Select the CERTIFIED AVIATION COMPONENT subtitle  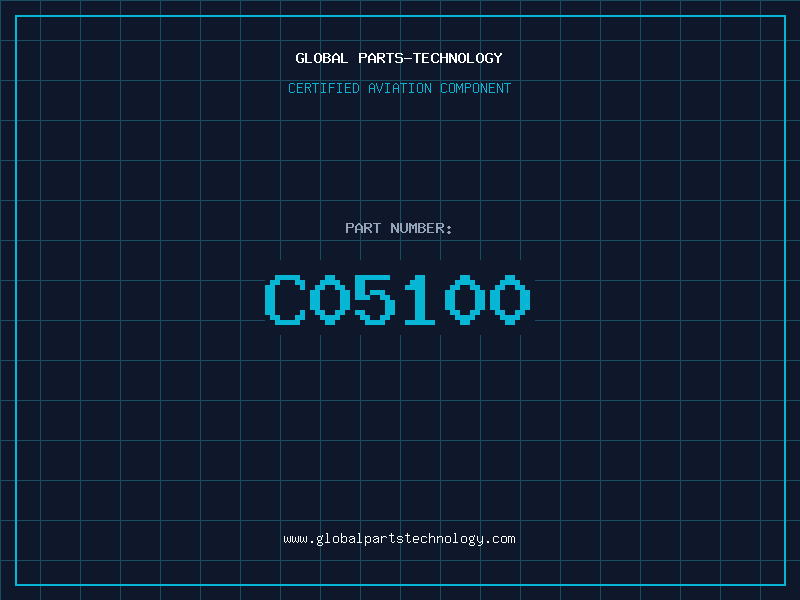tap(399, 88)
